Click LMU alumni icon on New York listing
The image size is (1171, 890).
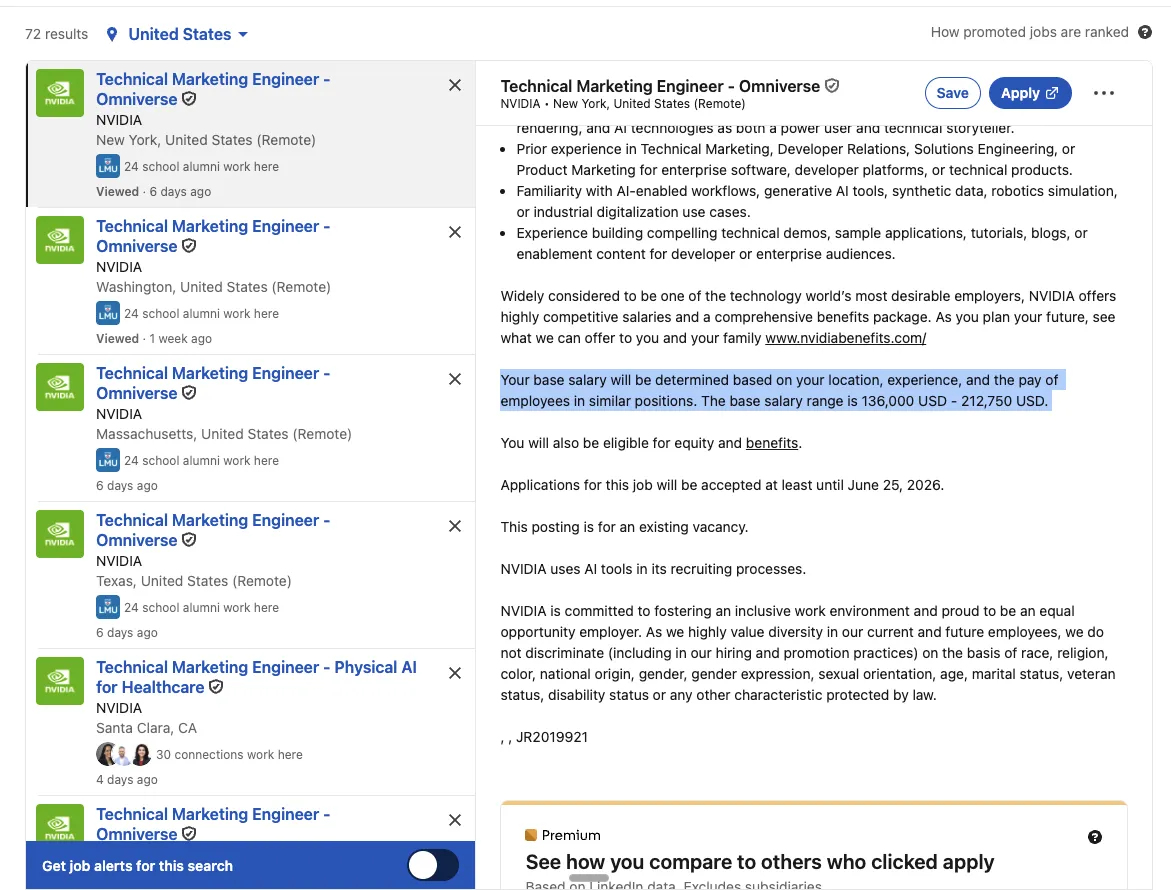click(108, 166)
